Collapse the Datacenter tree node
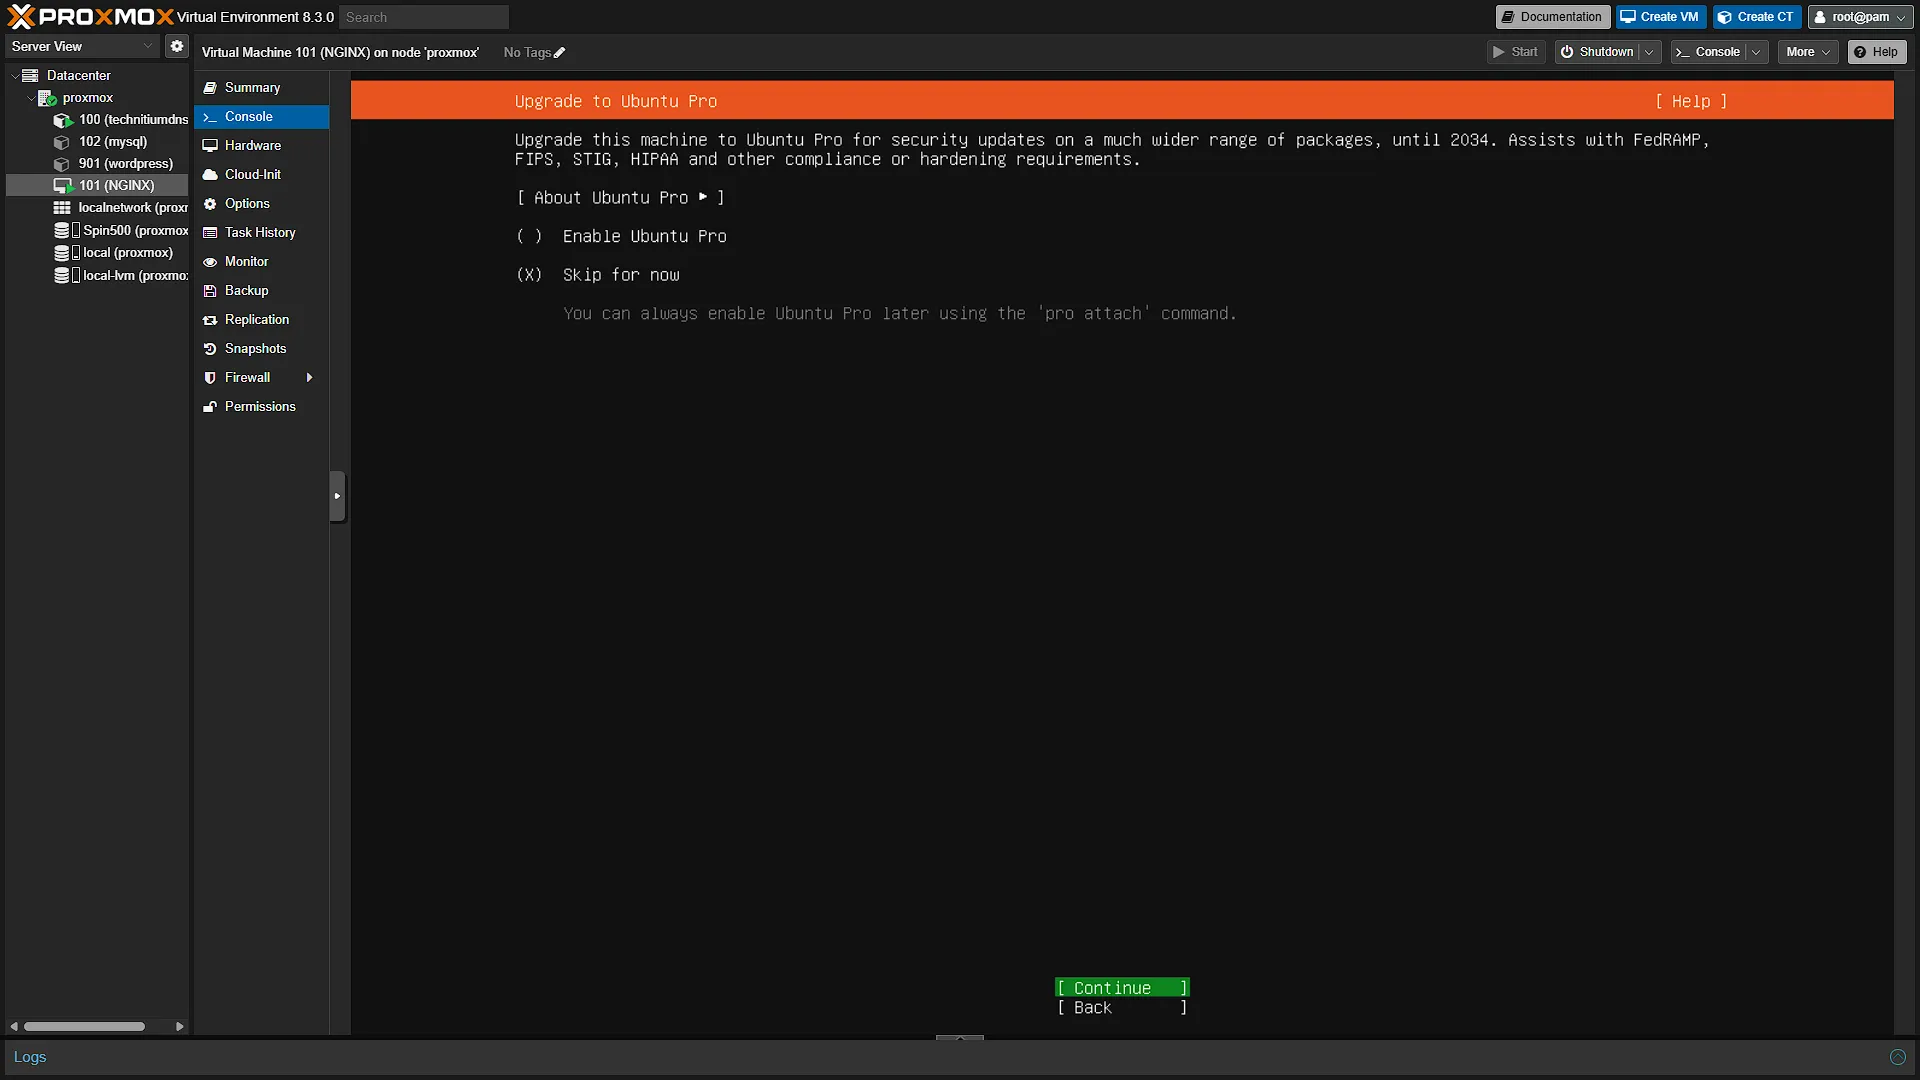 pos(15,75)
